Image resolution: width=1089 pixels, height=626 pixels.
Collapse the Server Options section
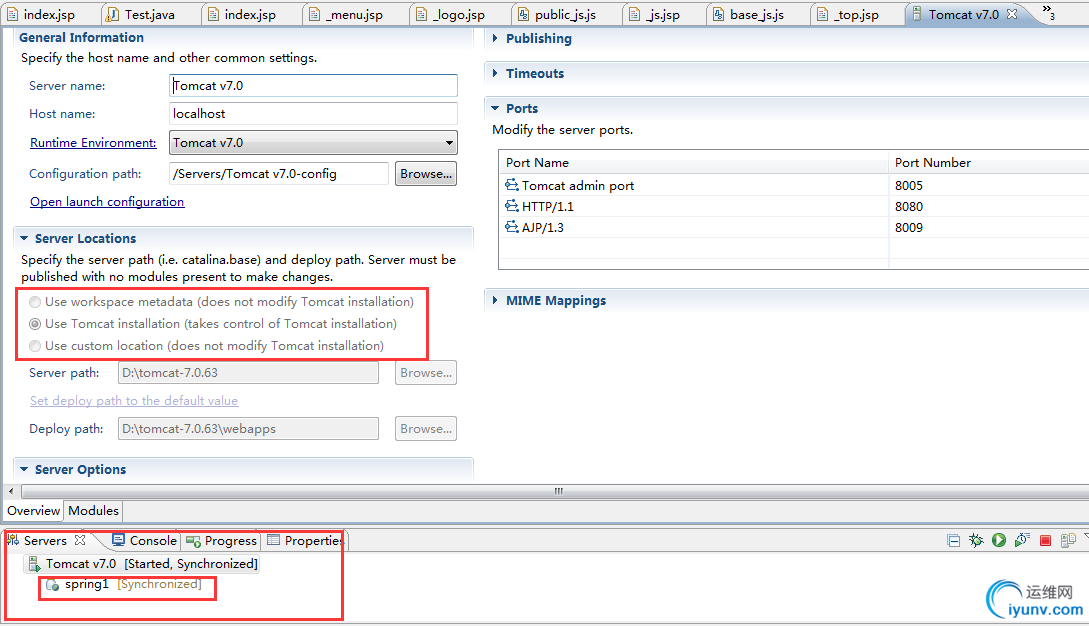[24, 470]
